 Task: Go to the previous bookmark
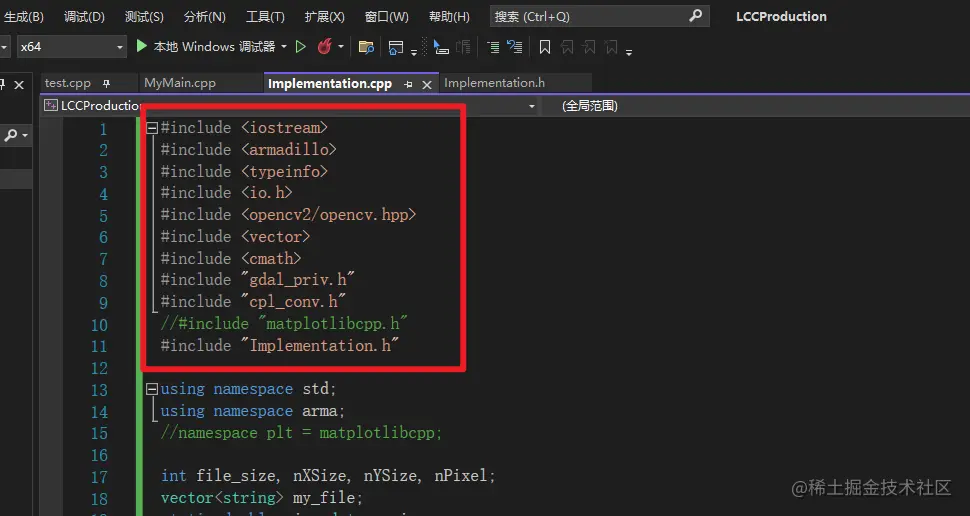point(567,47)
